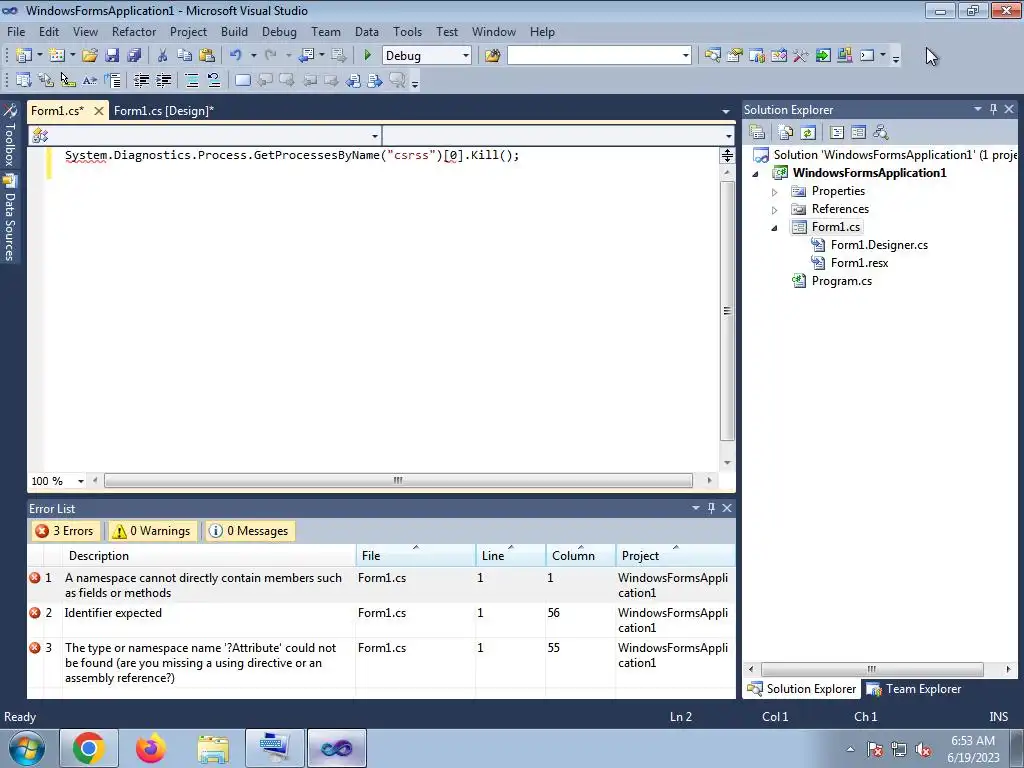Increase line indent in the text editor toolbar
The width and height of the screenshot is (1024, 768).
(x=163, y=80)
